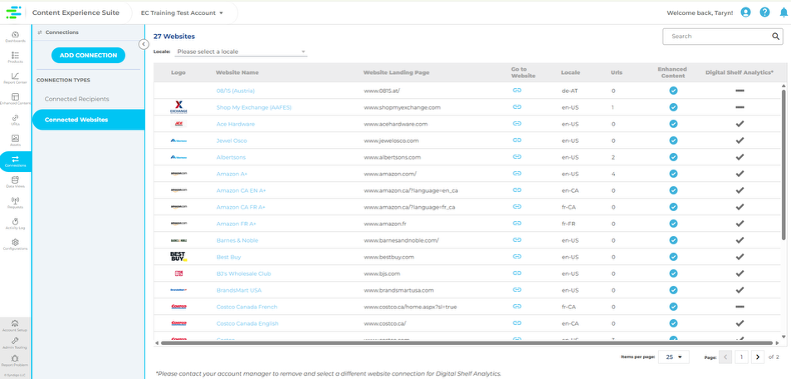This screenshot has height=380, width=792.
Task: Open the Dashboards sidebar icon
Action: click(x=15, y=37)
